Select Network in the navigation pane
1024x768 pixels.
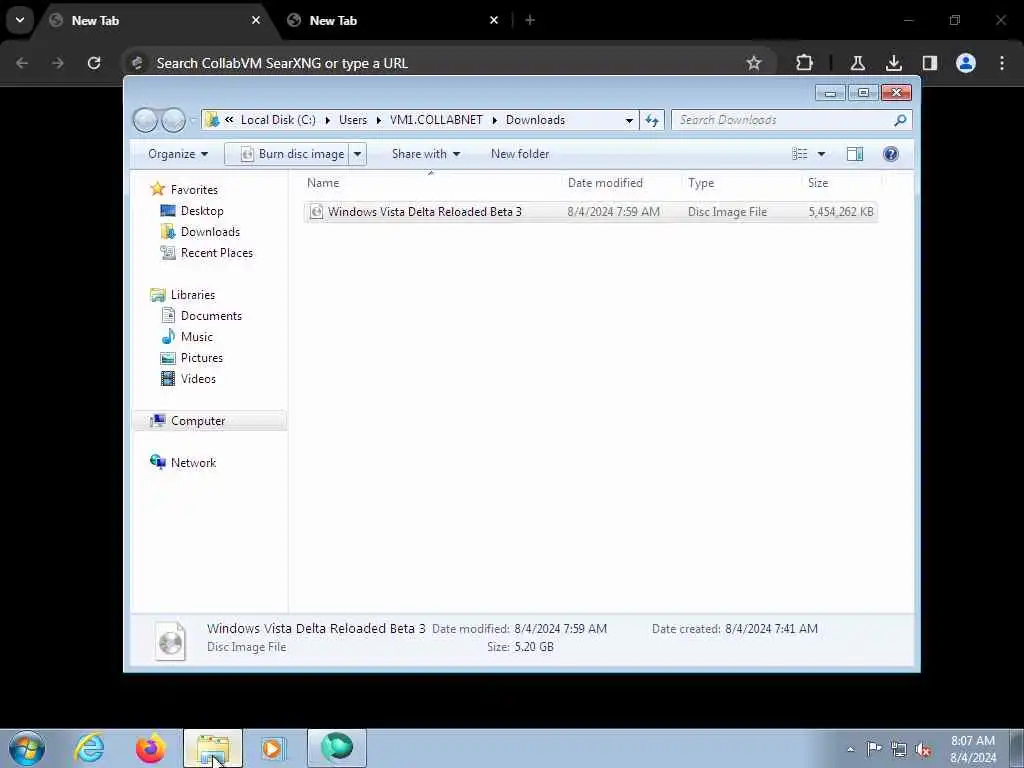click(193, 462)
